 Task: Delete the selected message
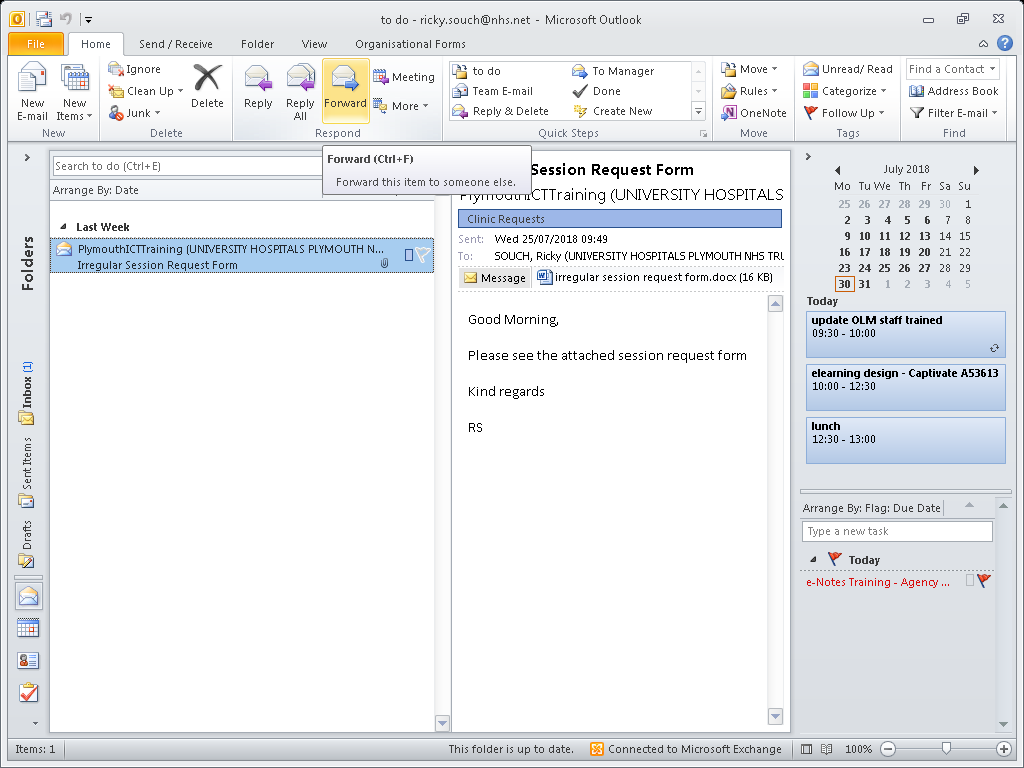207,86
